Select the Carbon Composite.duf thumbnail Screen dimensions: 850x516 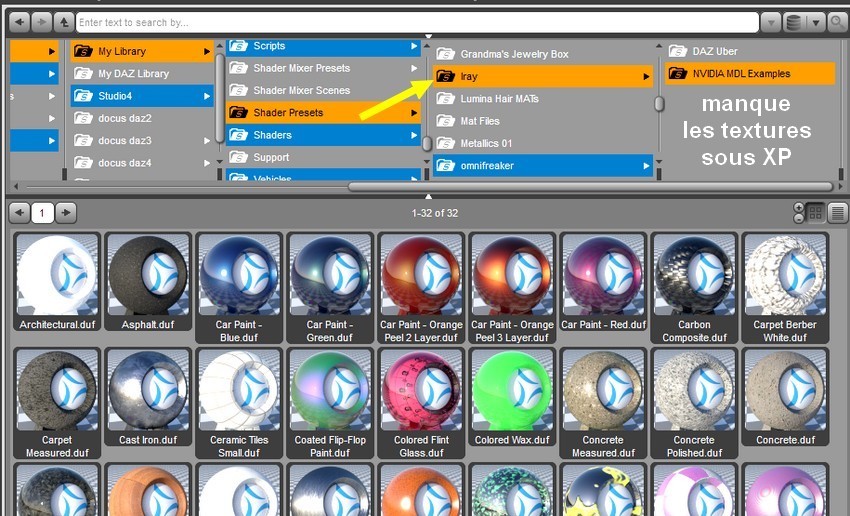click(x=694, y=288)
